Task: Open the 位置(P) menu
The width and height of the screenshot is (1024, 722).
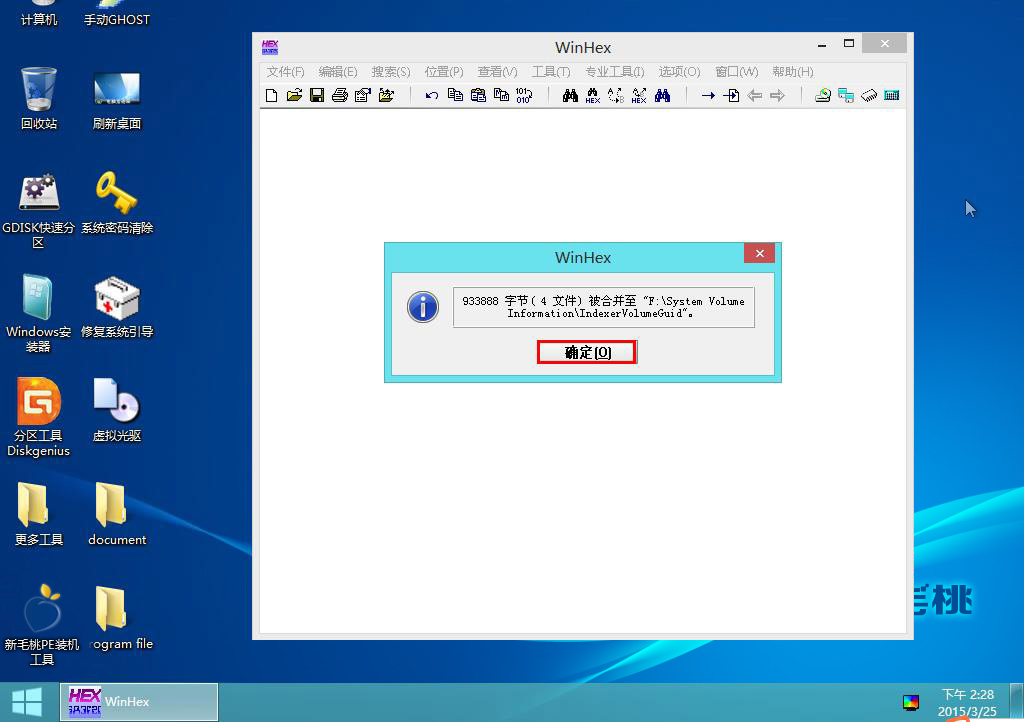Action: tap(443, 72)
